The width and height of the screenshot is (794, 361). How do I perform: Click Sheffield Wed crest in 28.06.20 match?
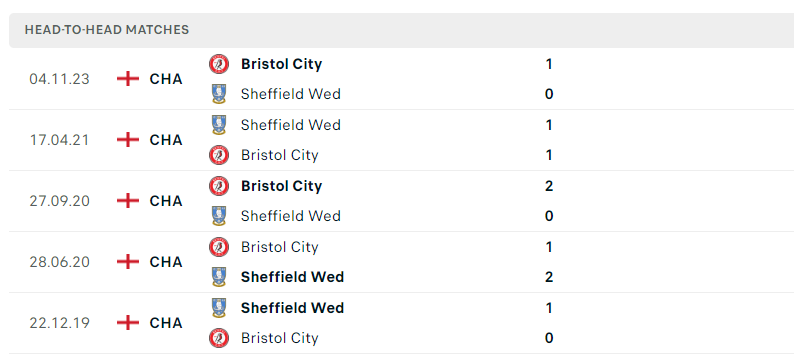click(x=219, y=277)
